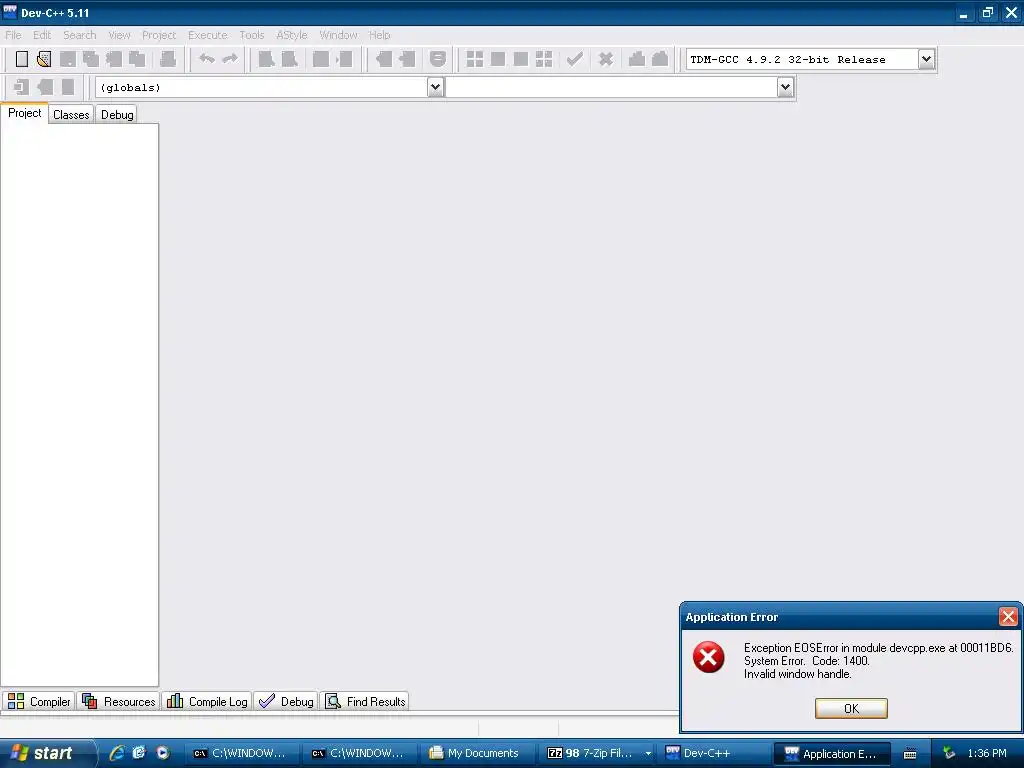Switch to My Documents taskbar window
Viewport: 1024px width, 768px height.
pyautogui.click(x=475, y=754)
